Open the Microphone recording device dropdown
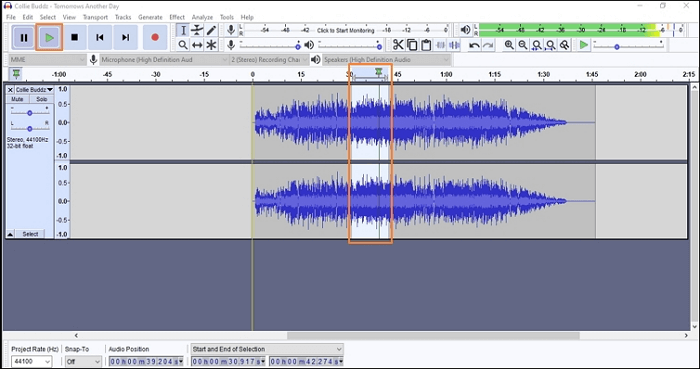 (x=164, y=59)
